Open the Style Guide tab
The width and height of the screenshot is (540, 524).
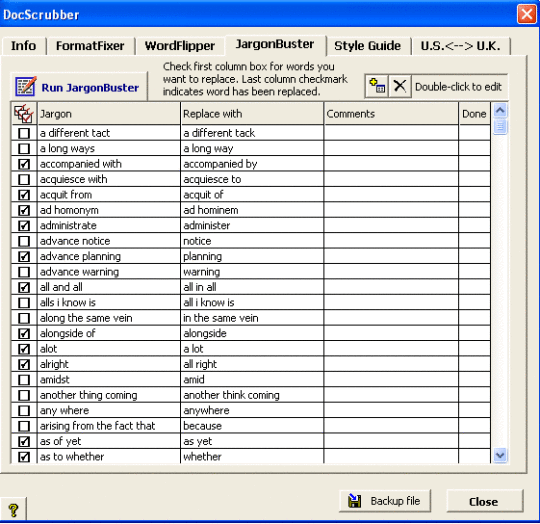pyautogui.click(x=367, y=46)
